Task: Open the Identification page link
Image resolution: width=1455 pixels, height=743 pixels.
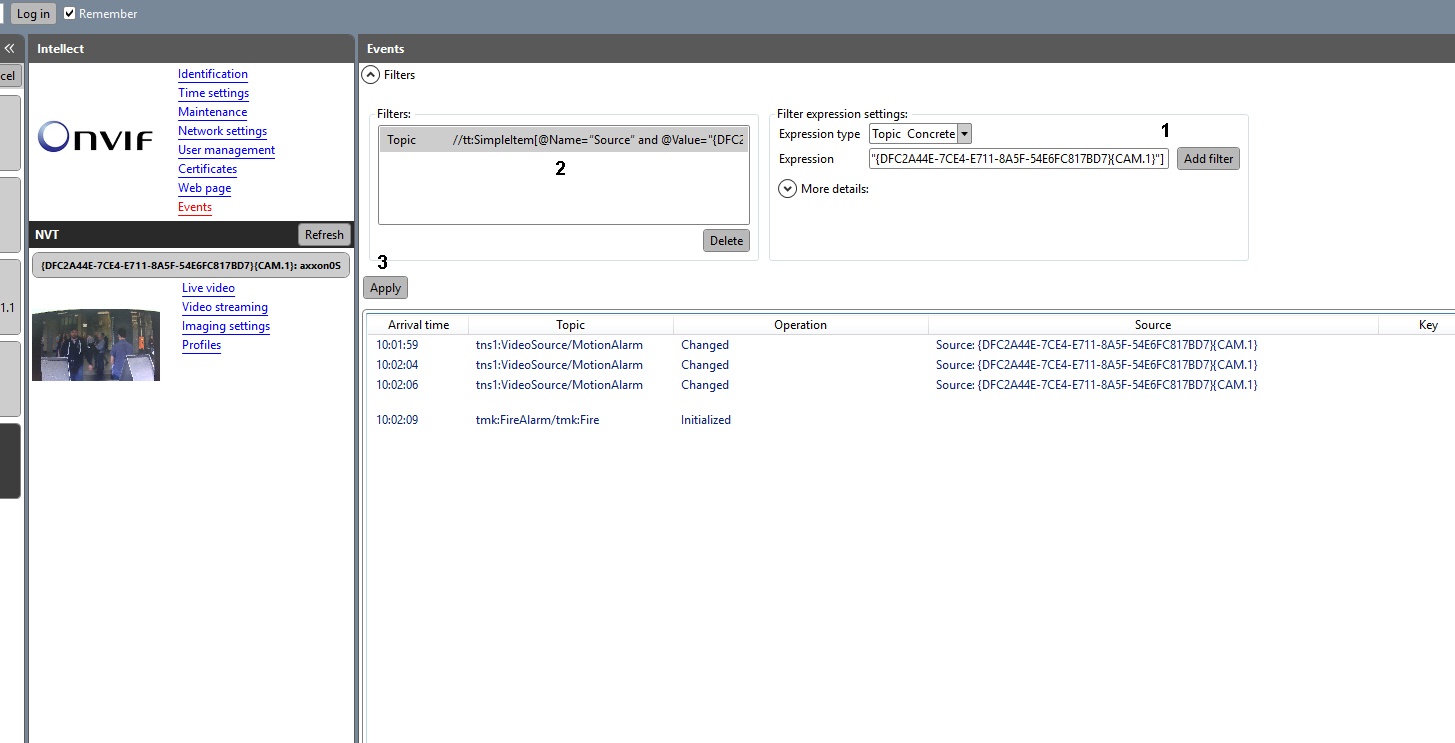Action: pos(213,74)
